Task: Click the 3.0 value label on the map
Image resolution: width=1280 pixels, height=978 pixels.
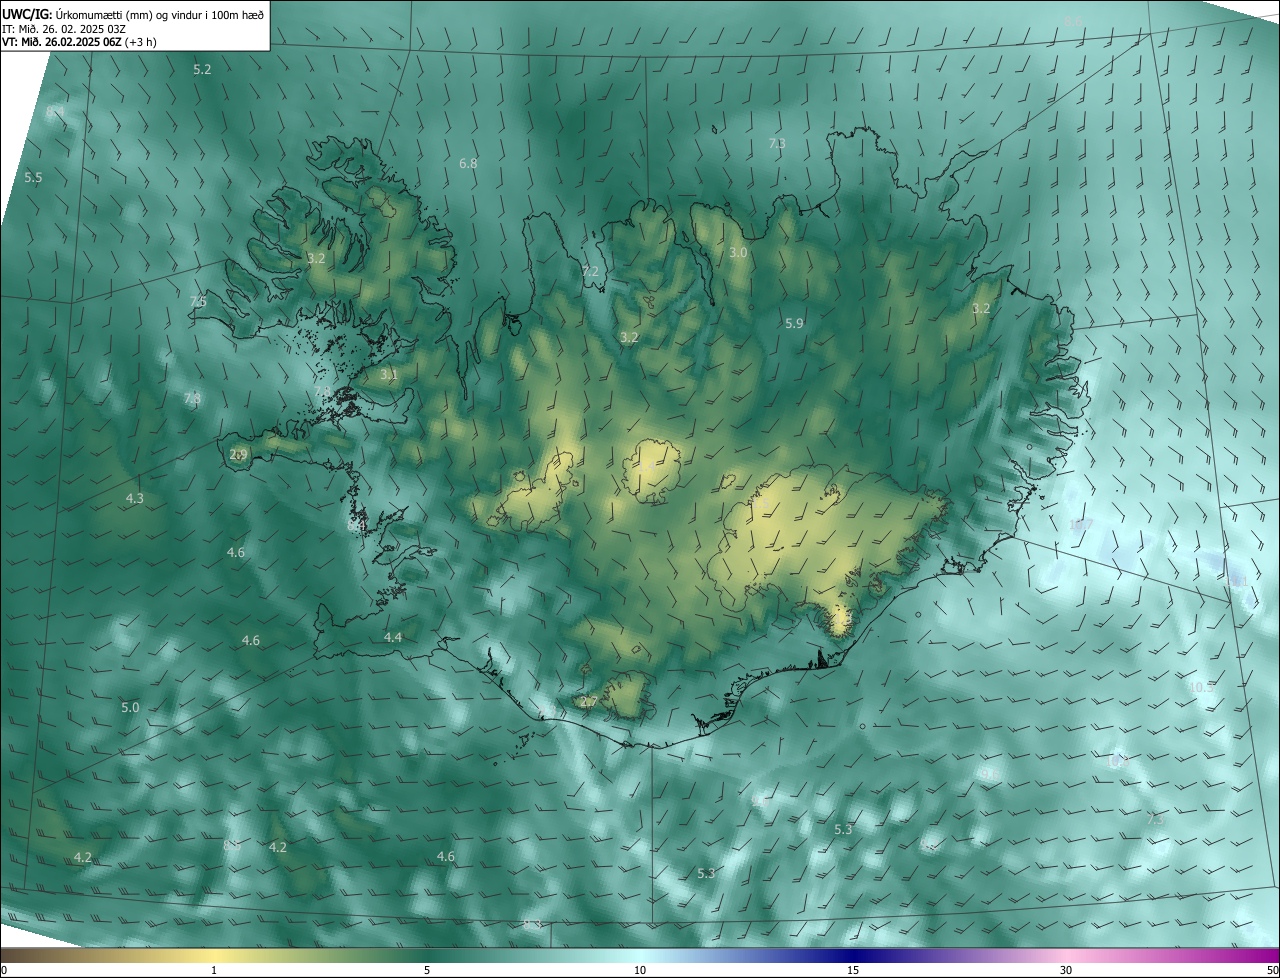Action: (x=738, y=253)
